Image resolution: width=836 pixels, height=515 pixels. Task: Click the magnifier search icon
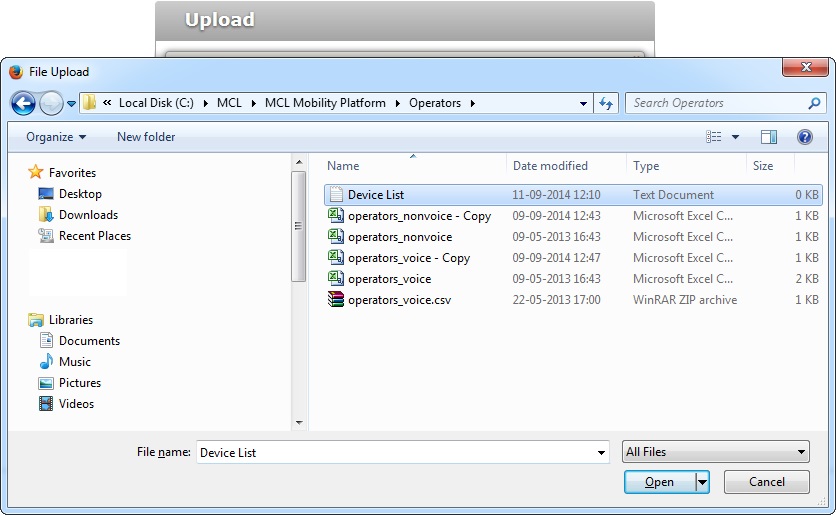click(x=814, y=103)
